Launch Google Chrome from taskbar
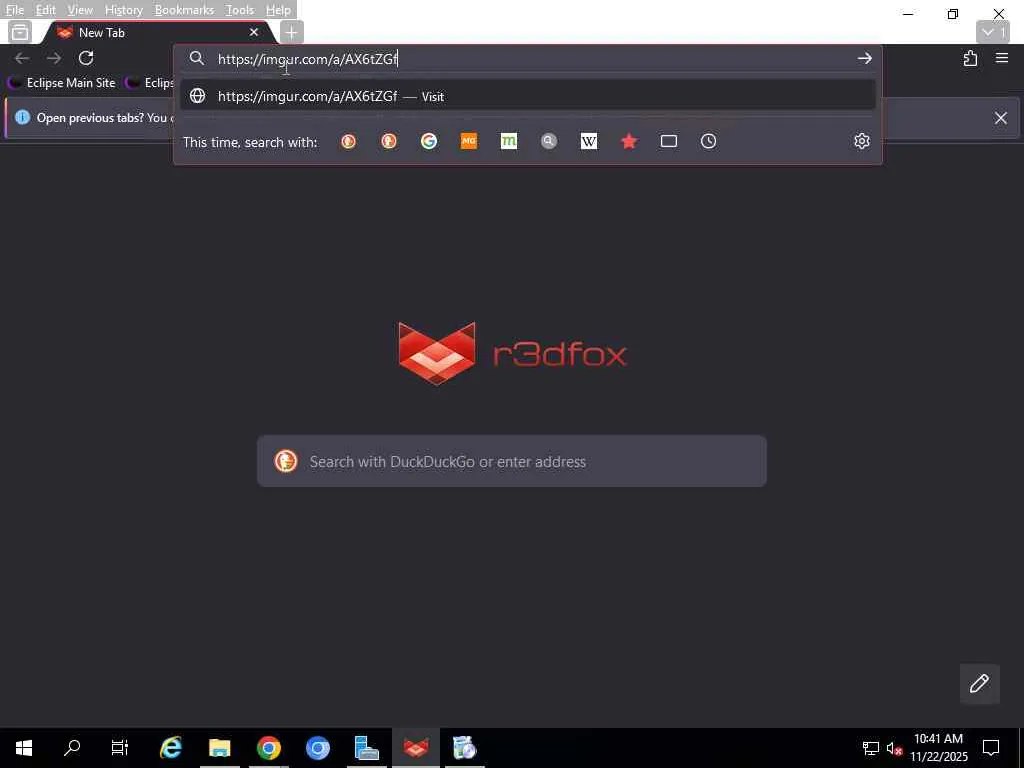1024x768 pixels. (x=268, y=748)
